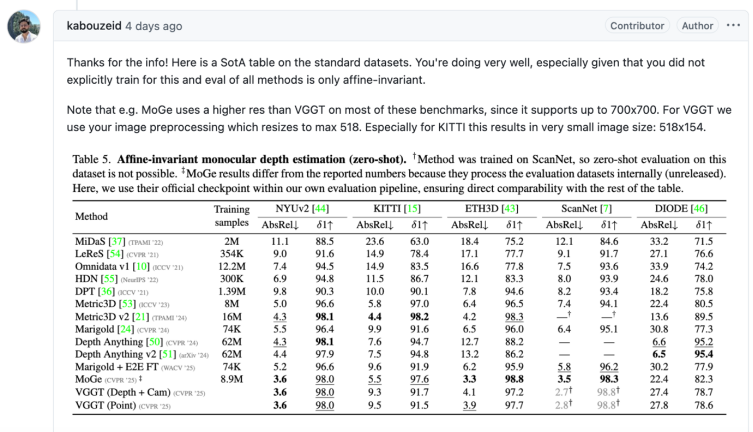Screen dimensions: 753x432
Task: Open kabouzeid's profile avatar picture
Action: click(x=24, y=26)
